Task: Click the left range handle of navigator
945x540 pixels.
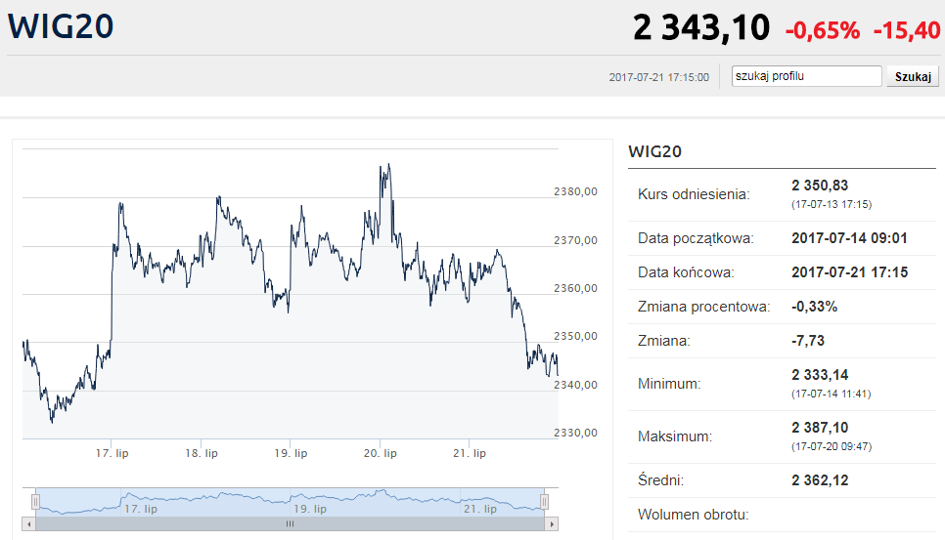Action: (x=36, y=501)
